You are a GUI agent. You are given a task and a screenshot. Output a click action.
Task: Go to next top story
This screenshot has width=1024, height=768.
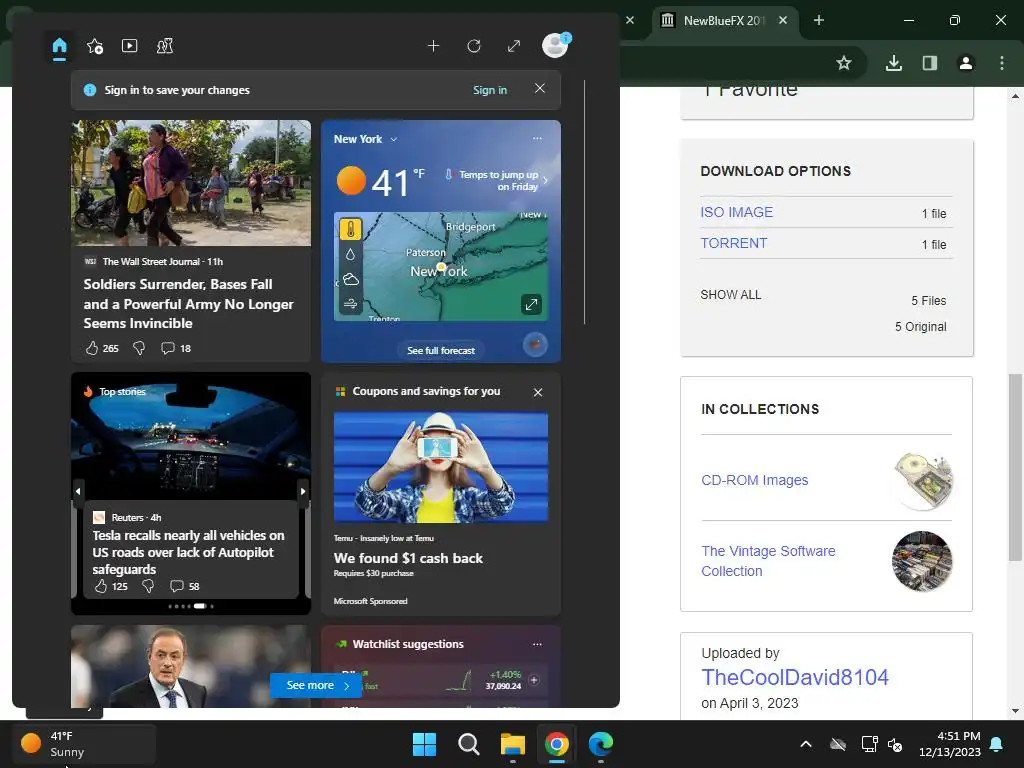click(x=303, y=491)
